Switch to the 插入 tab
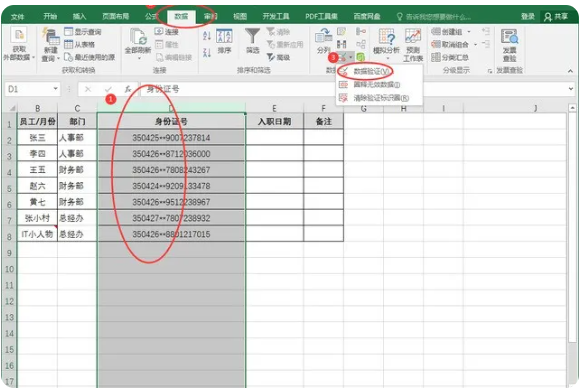The image size is (582, 392). pyautogui.click(x=79, y=16)
